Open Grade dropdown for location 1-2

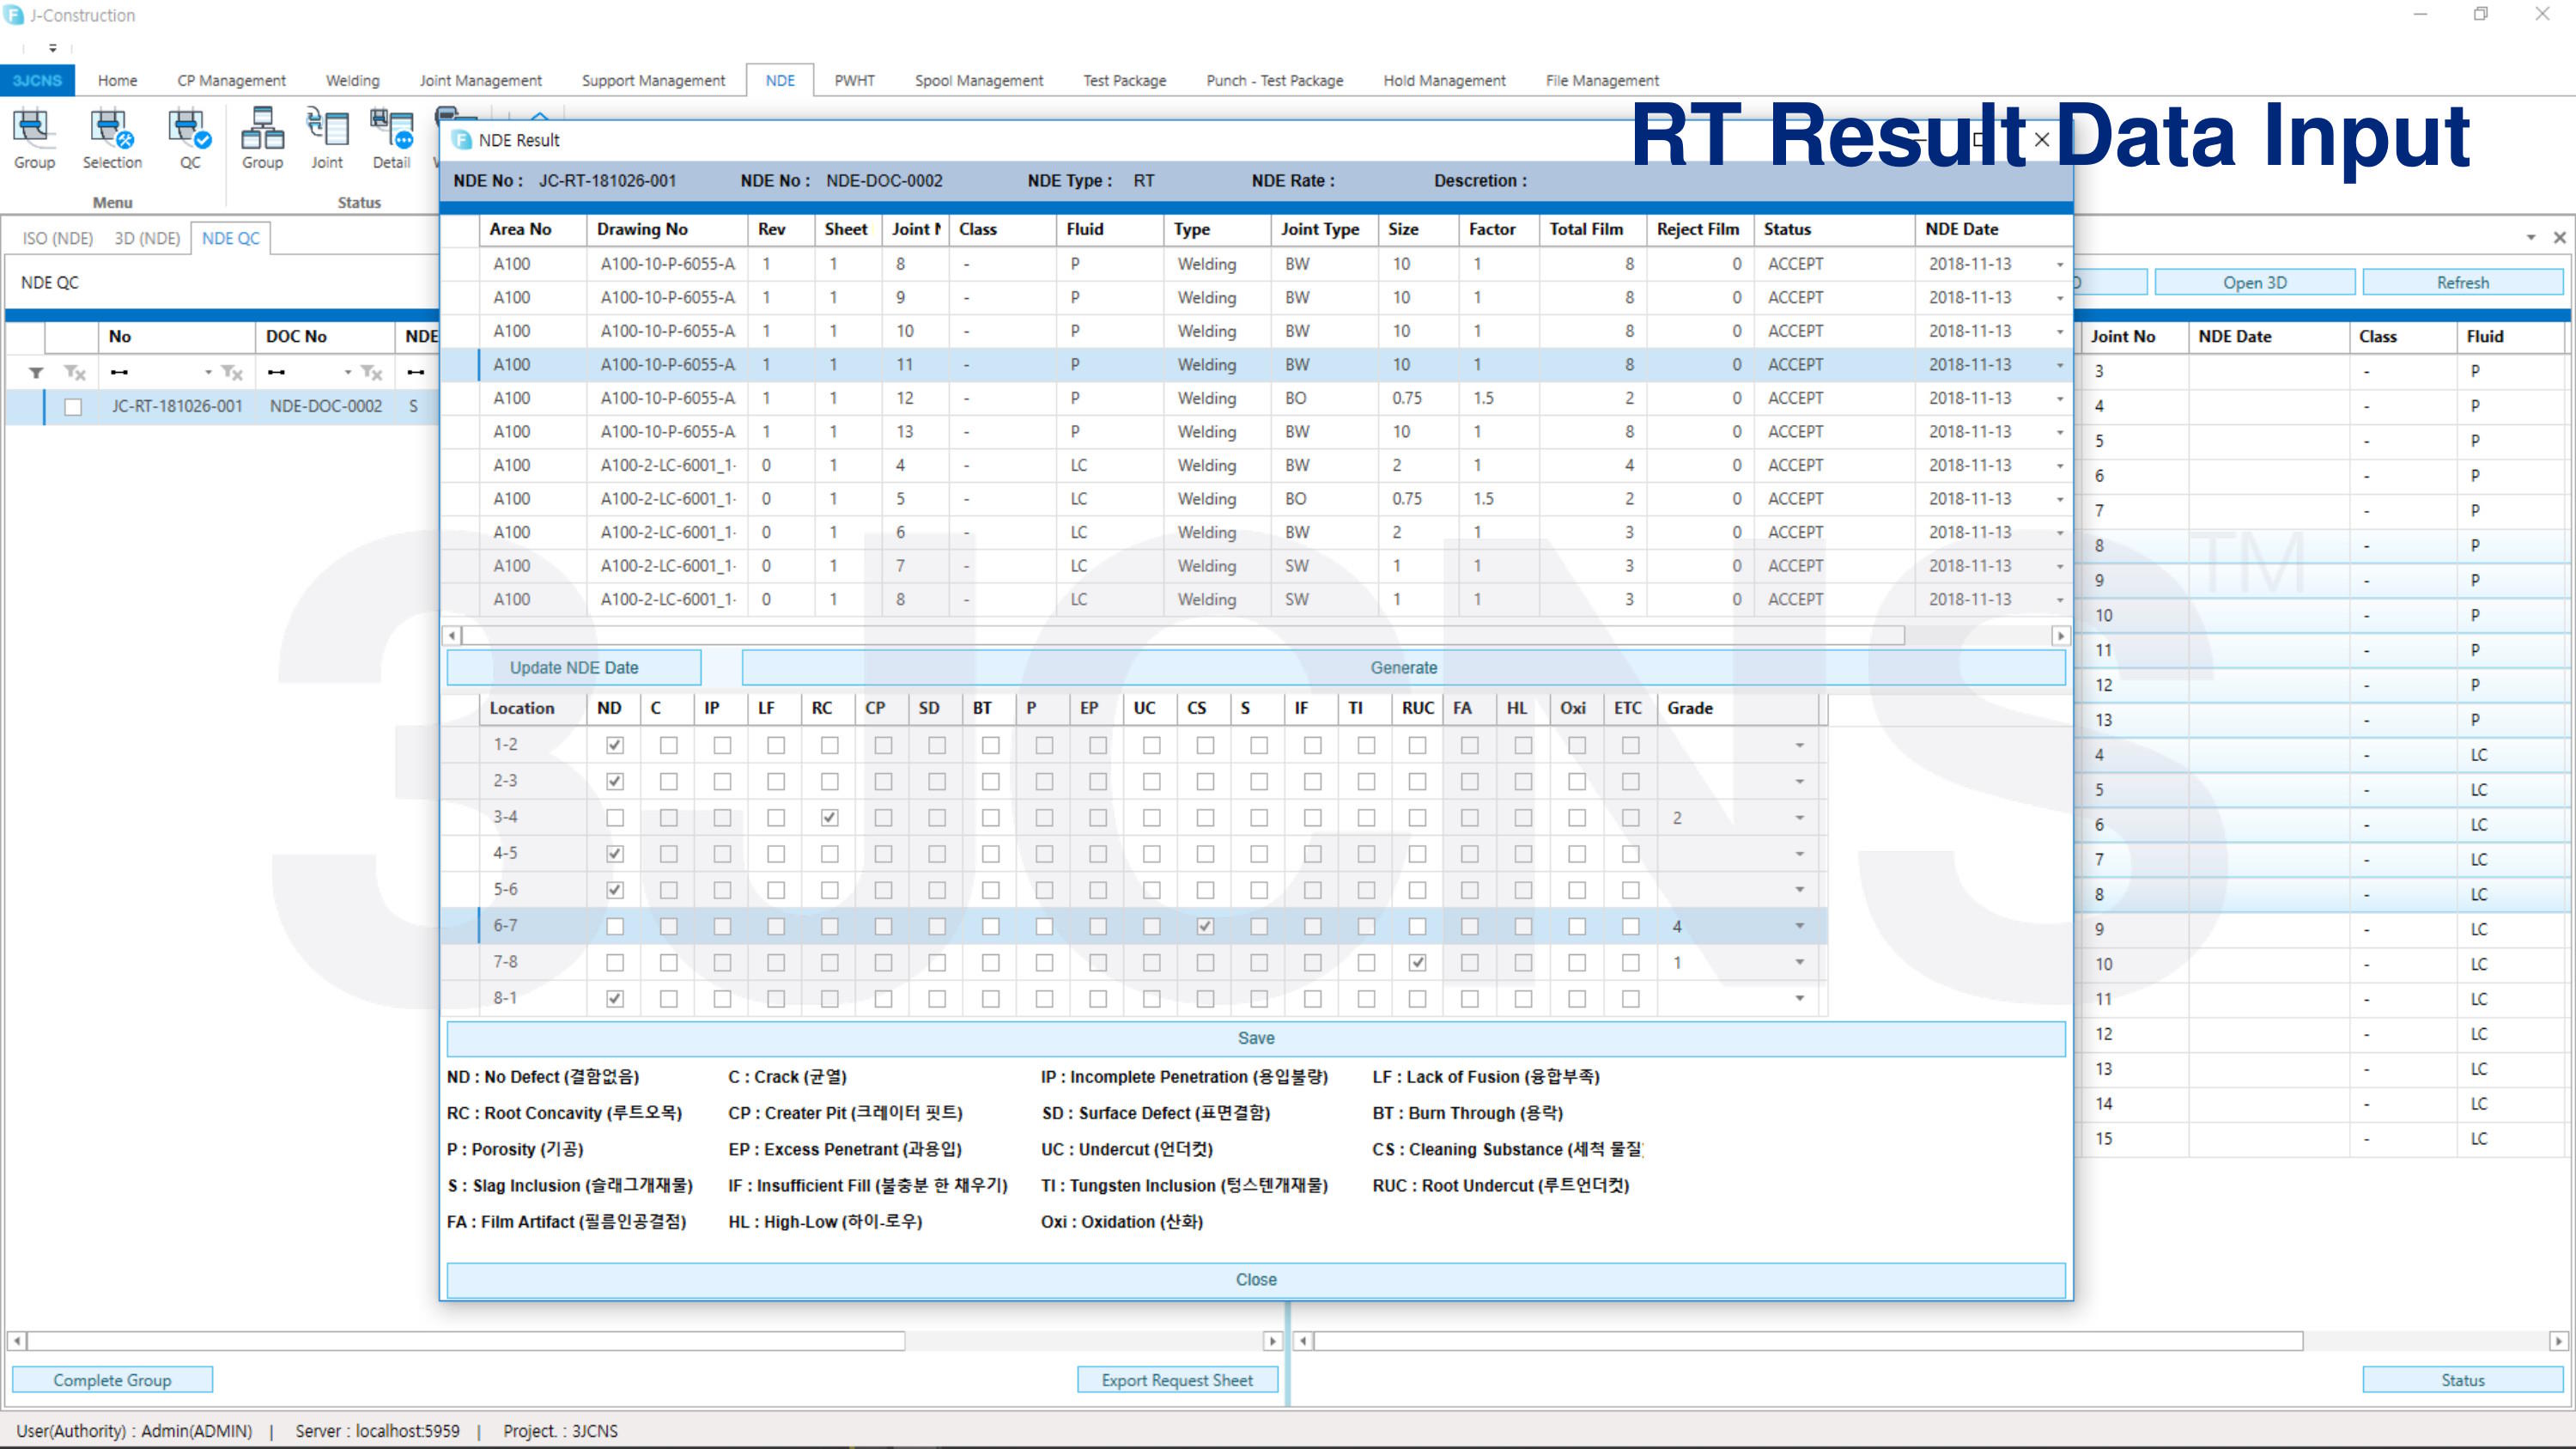[x=1799, y=745]
